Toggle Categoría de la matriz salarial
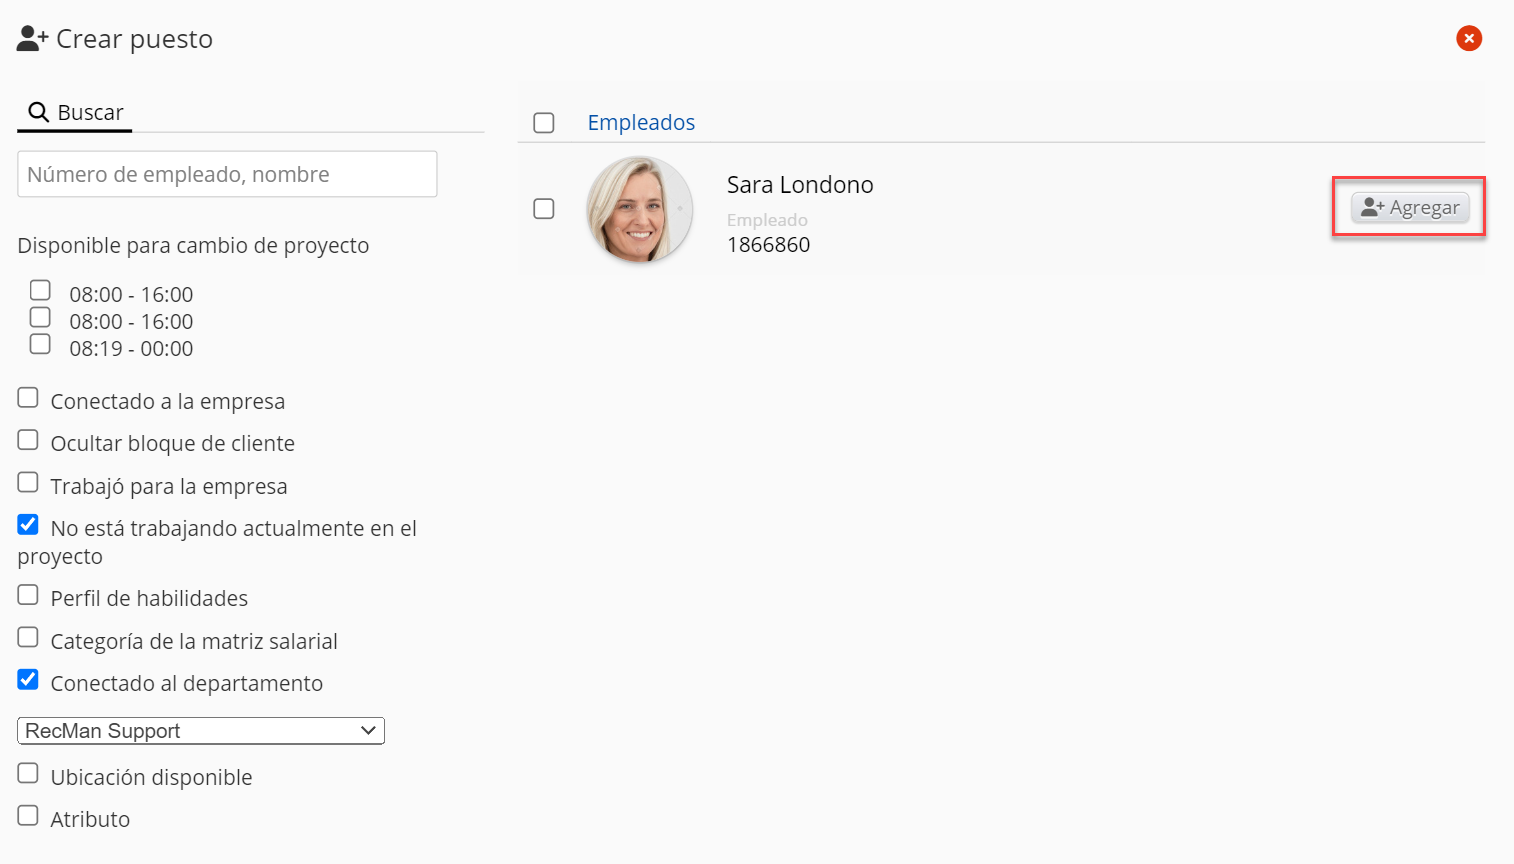Image resolution: width=1514 pixels, height=864 pixels. click(28, 638)
